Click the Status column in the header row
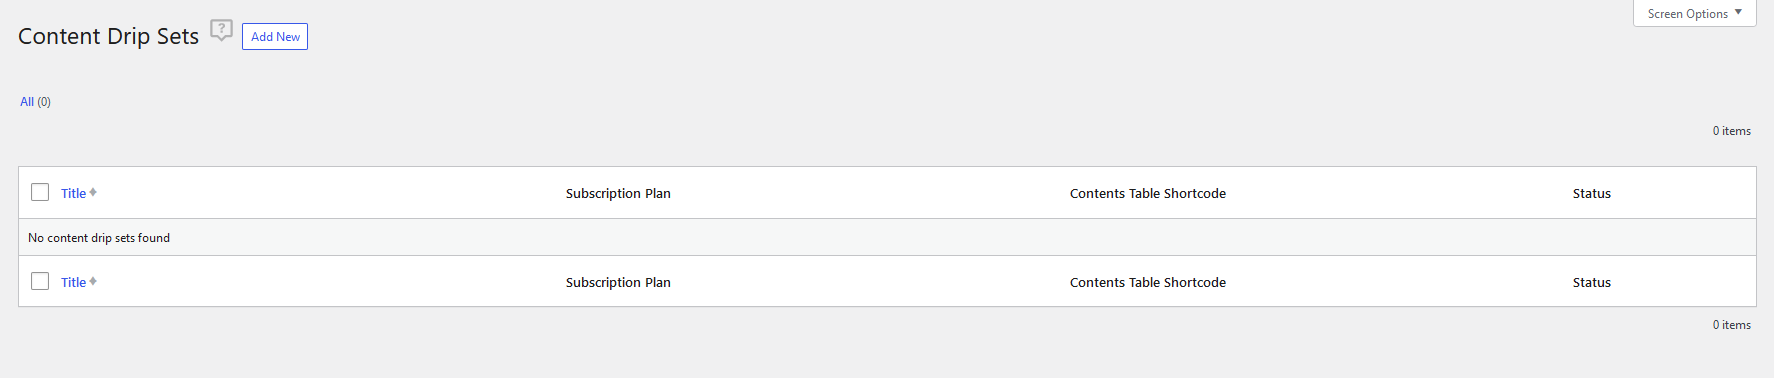This screenshot has height=378, width=1774. click(x=1592, y=193)
